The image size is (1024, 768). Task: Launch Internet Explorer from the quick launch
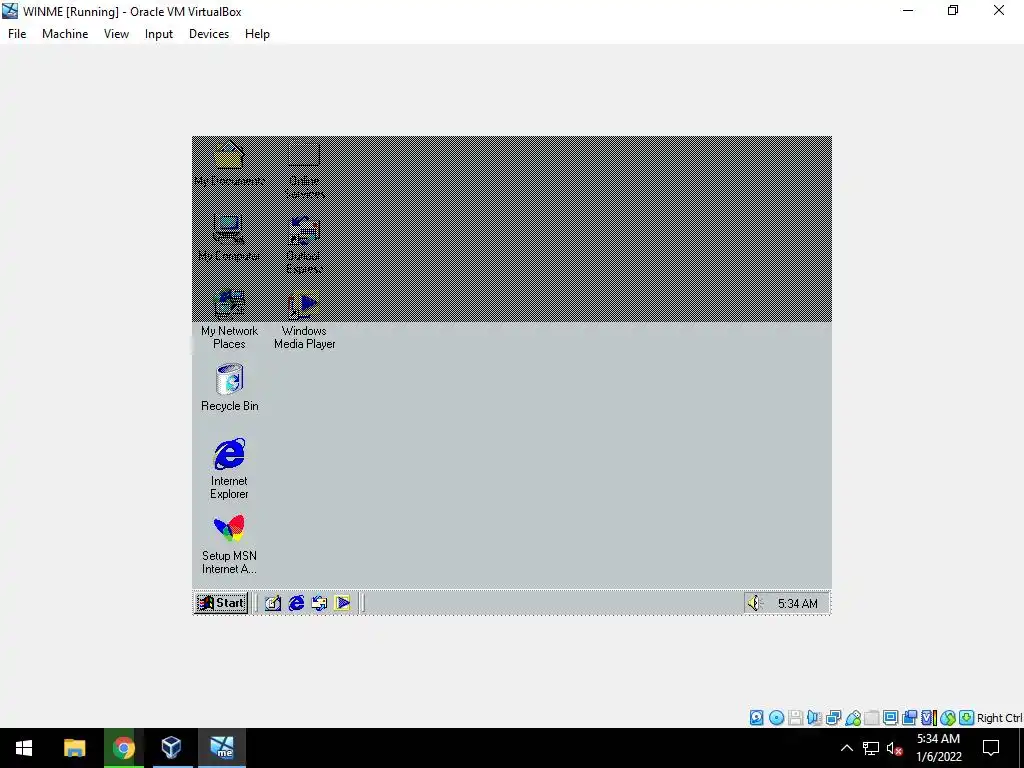[296, 603]
